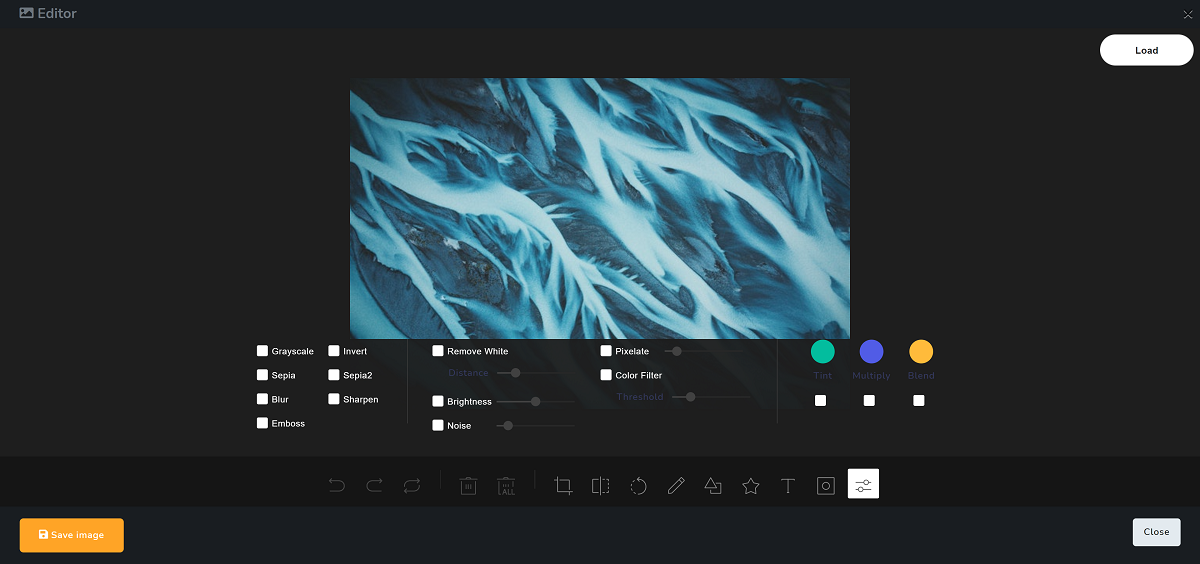Screen dimensions: 1200x564
Task: Click the Tint label
Action: pos(822,376)
